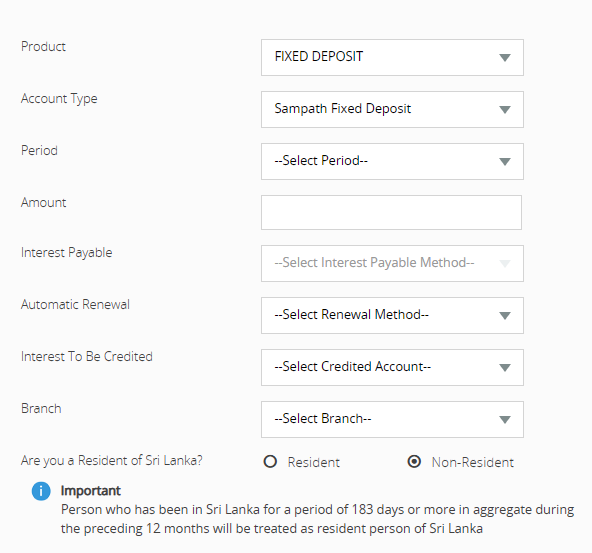Click the Branch dropdown arrow icon
The height and width of the screenshot is (553, 592).
pos(505,419)
